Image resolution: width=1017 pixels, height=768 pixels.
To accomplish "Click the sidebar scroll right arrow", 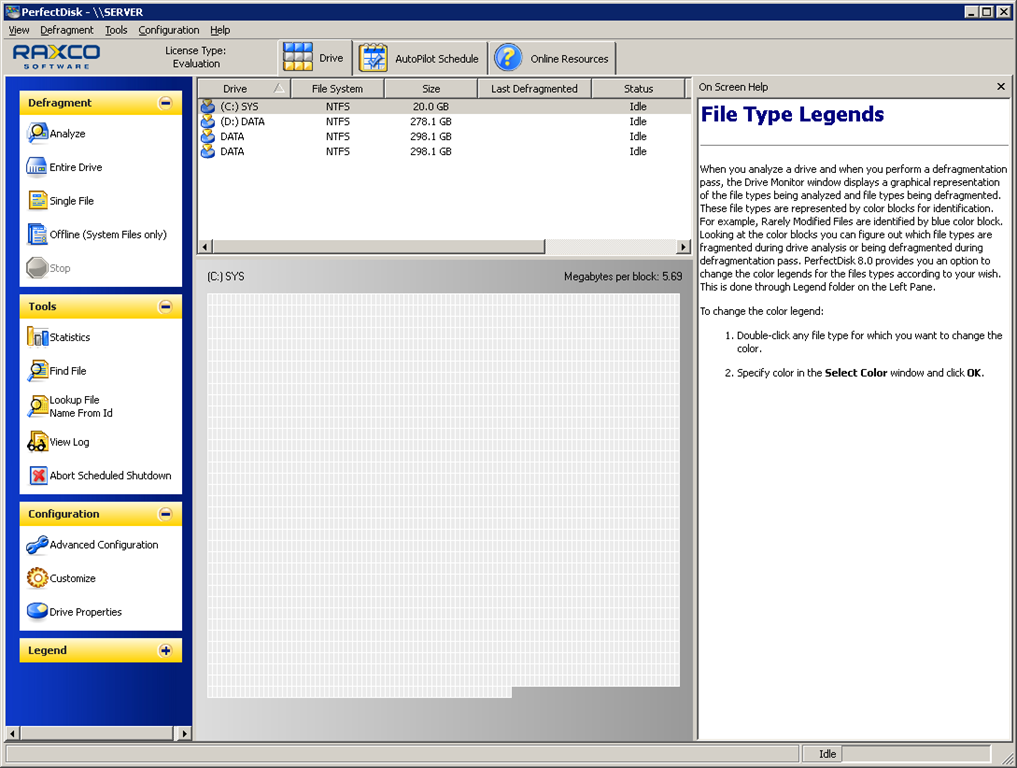I will click(x=184, y=734).
